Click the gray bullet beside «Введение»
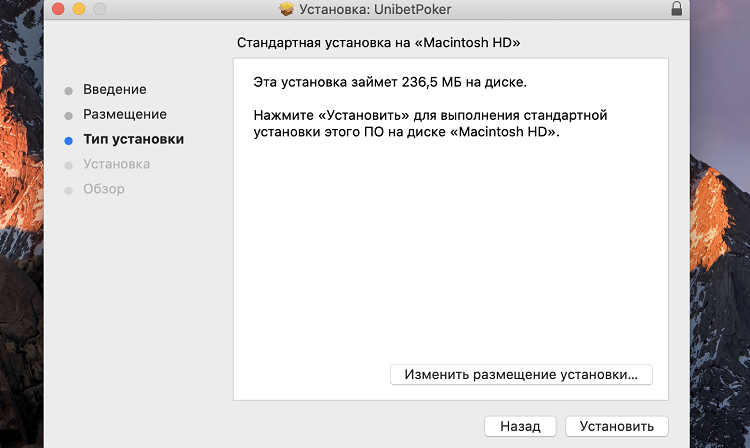750x448 pixels. pyautogui.click(x=68, y=91)
